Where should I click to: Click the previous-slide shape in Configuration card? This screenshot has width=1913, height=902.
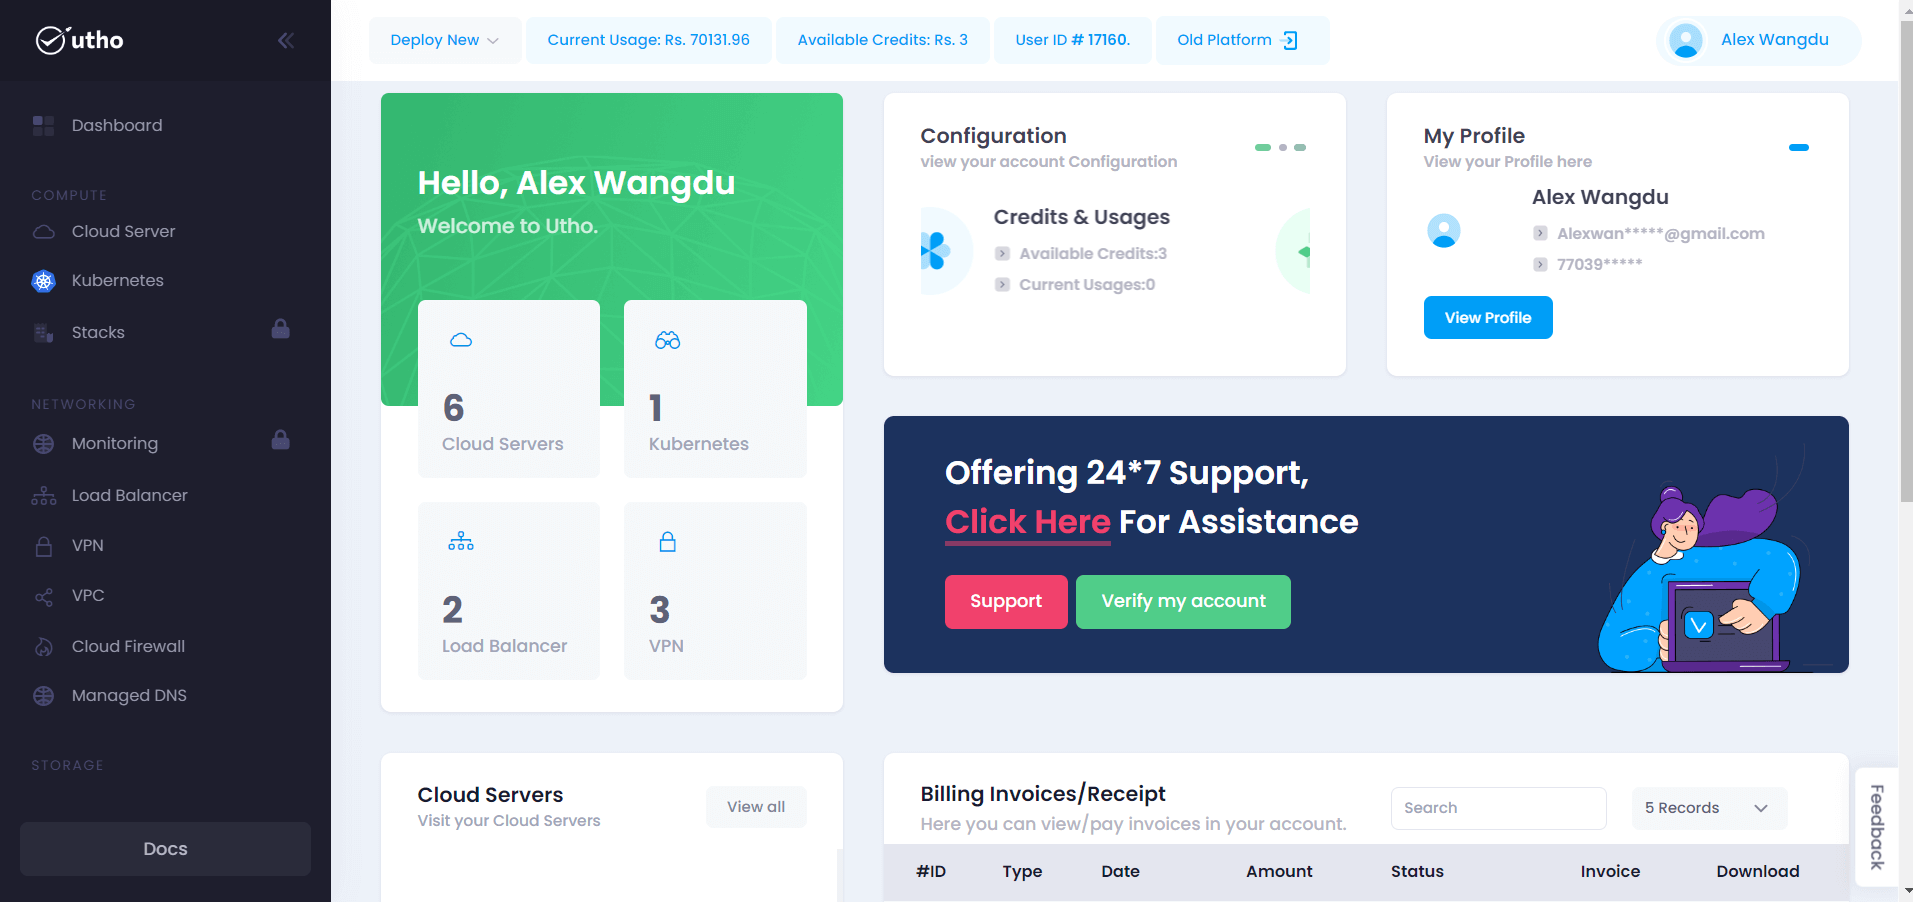point(944,251)
